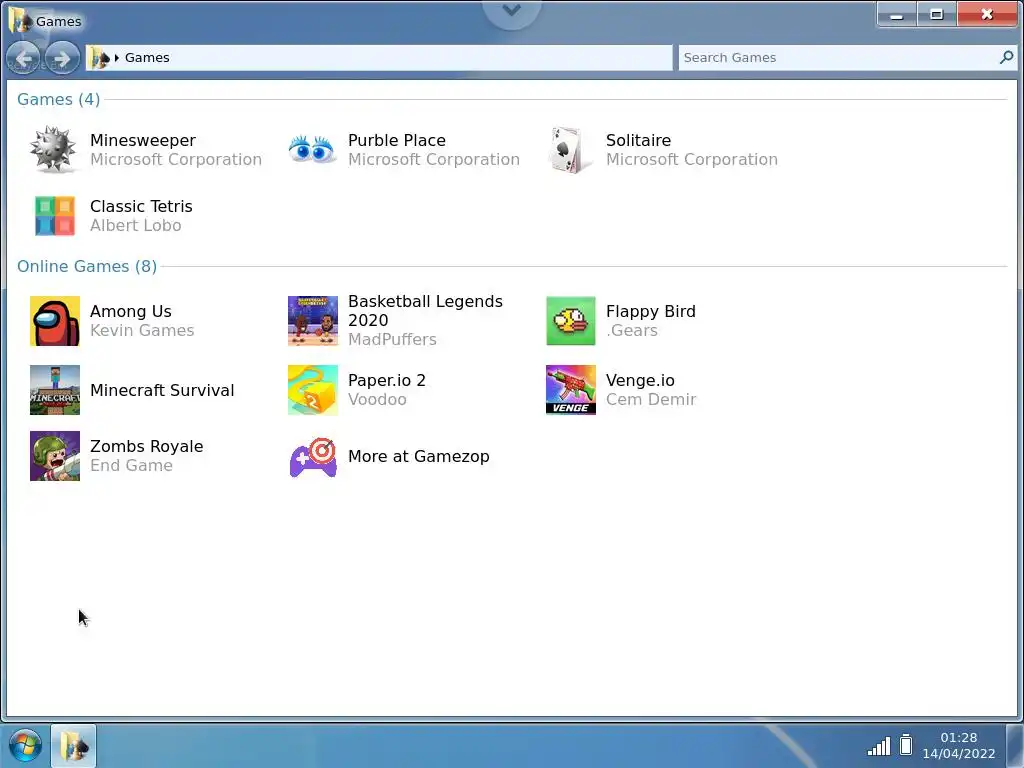Open the Minesweeper mine icon
This screenshot has height=768, width=1024.
pyautogui.click(x=53, y=150)
